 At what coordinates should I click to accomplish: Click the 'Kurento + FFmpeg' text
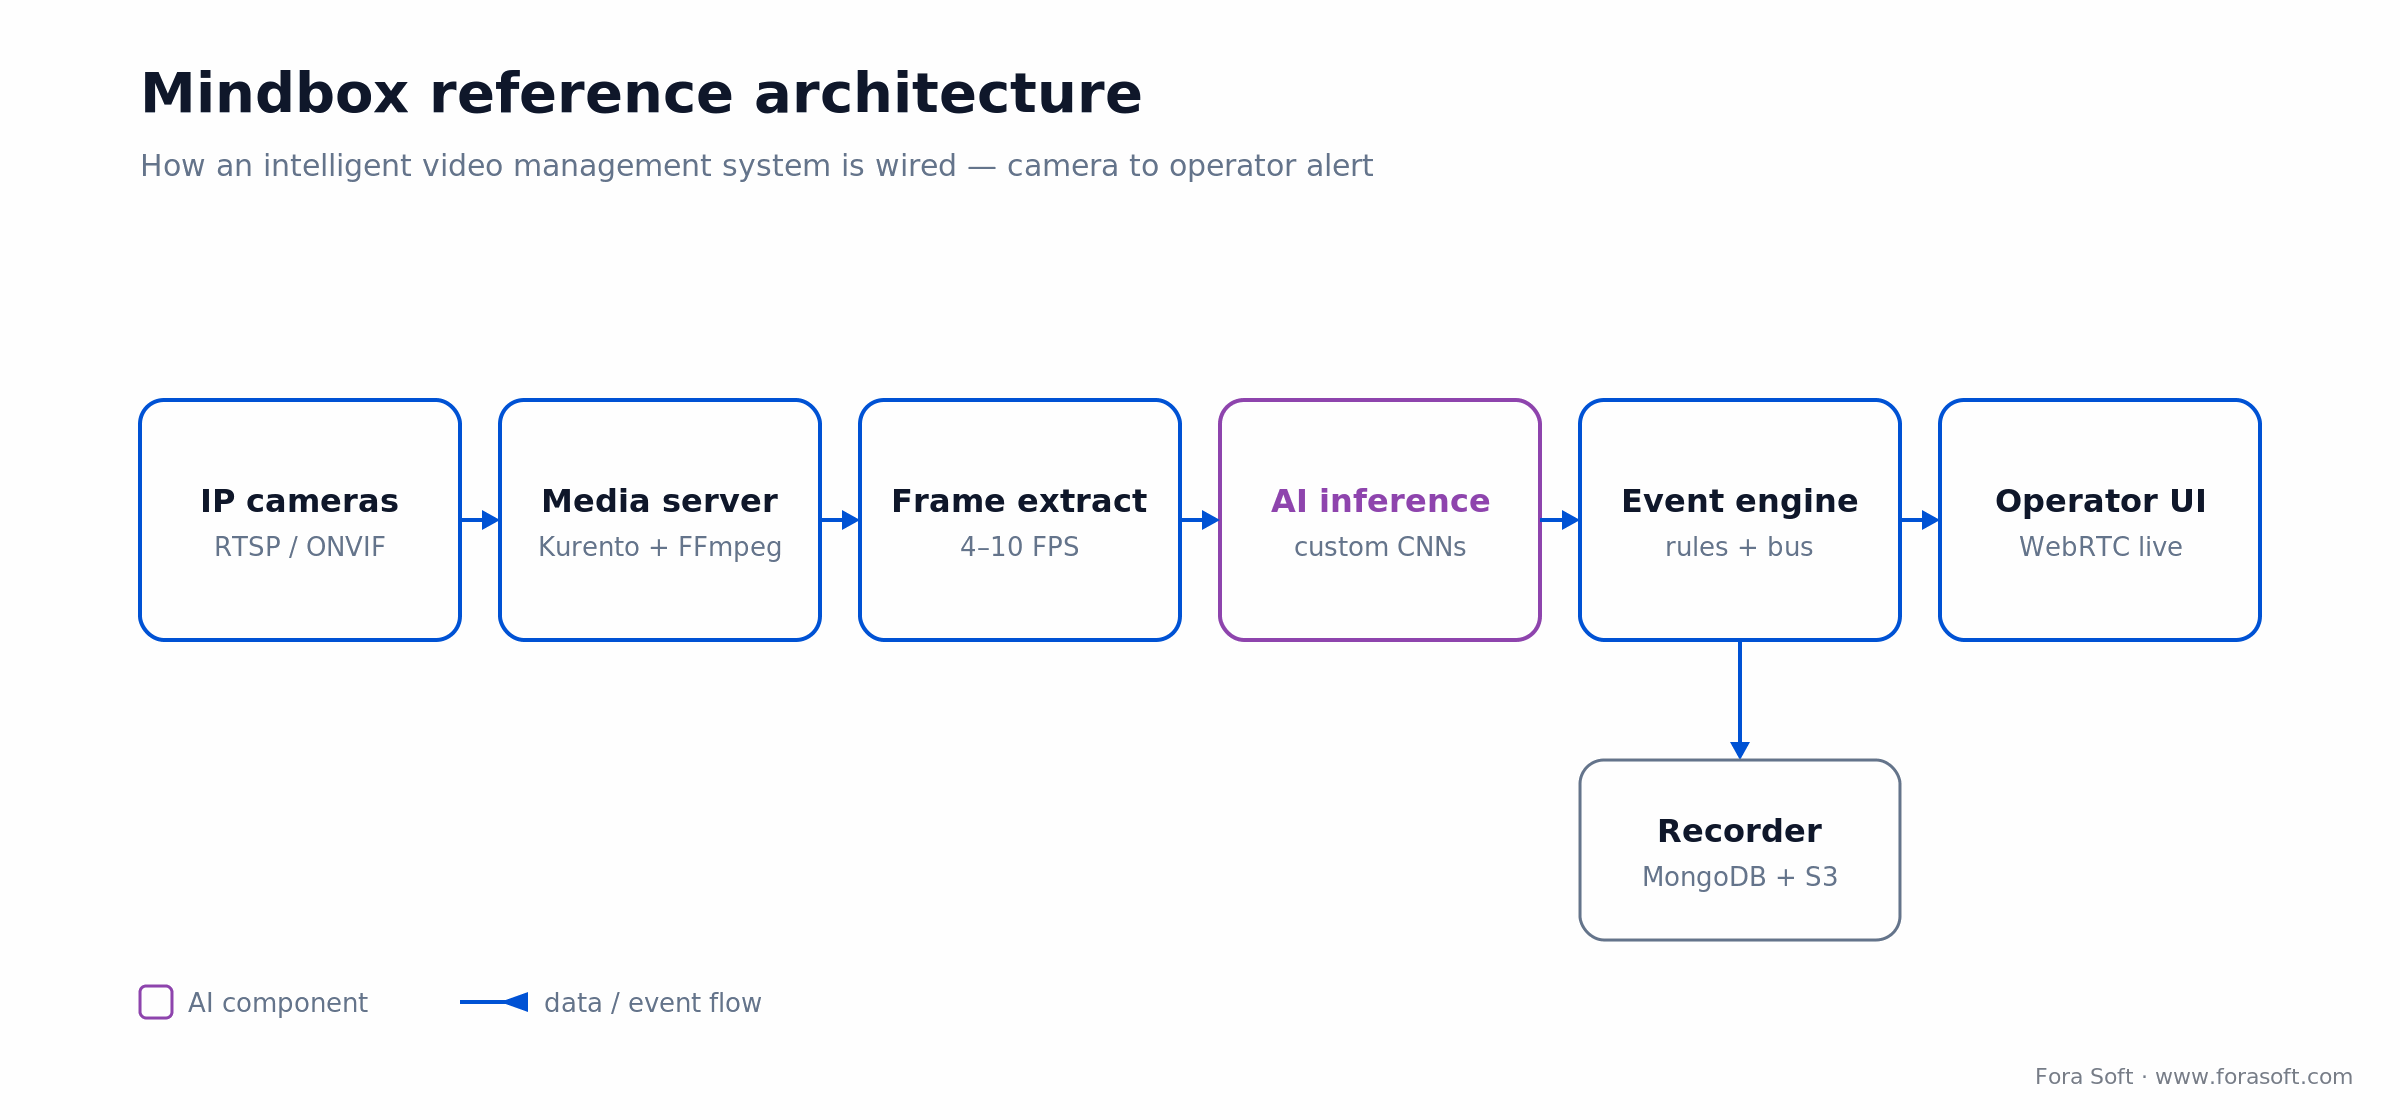[660, 548]
